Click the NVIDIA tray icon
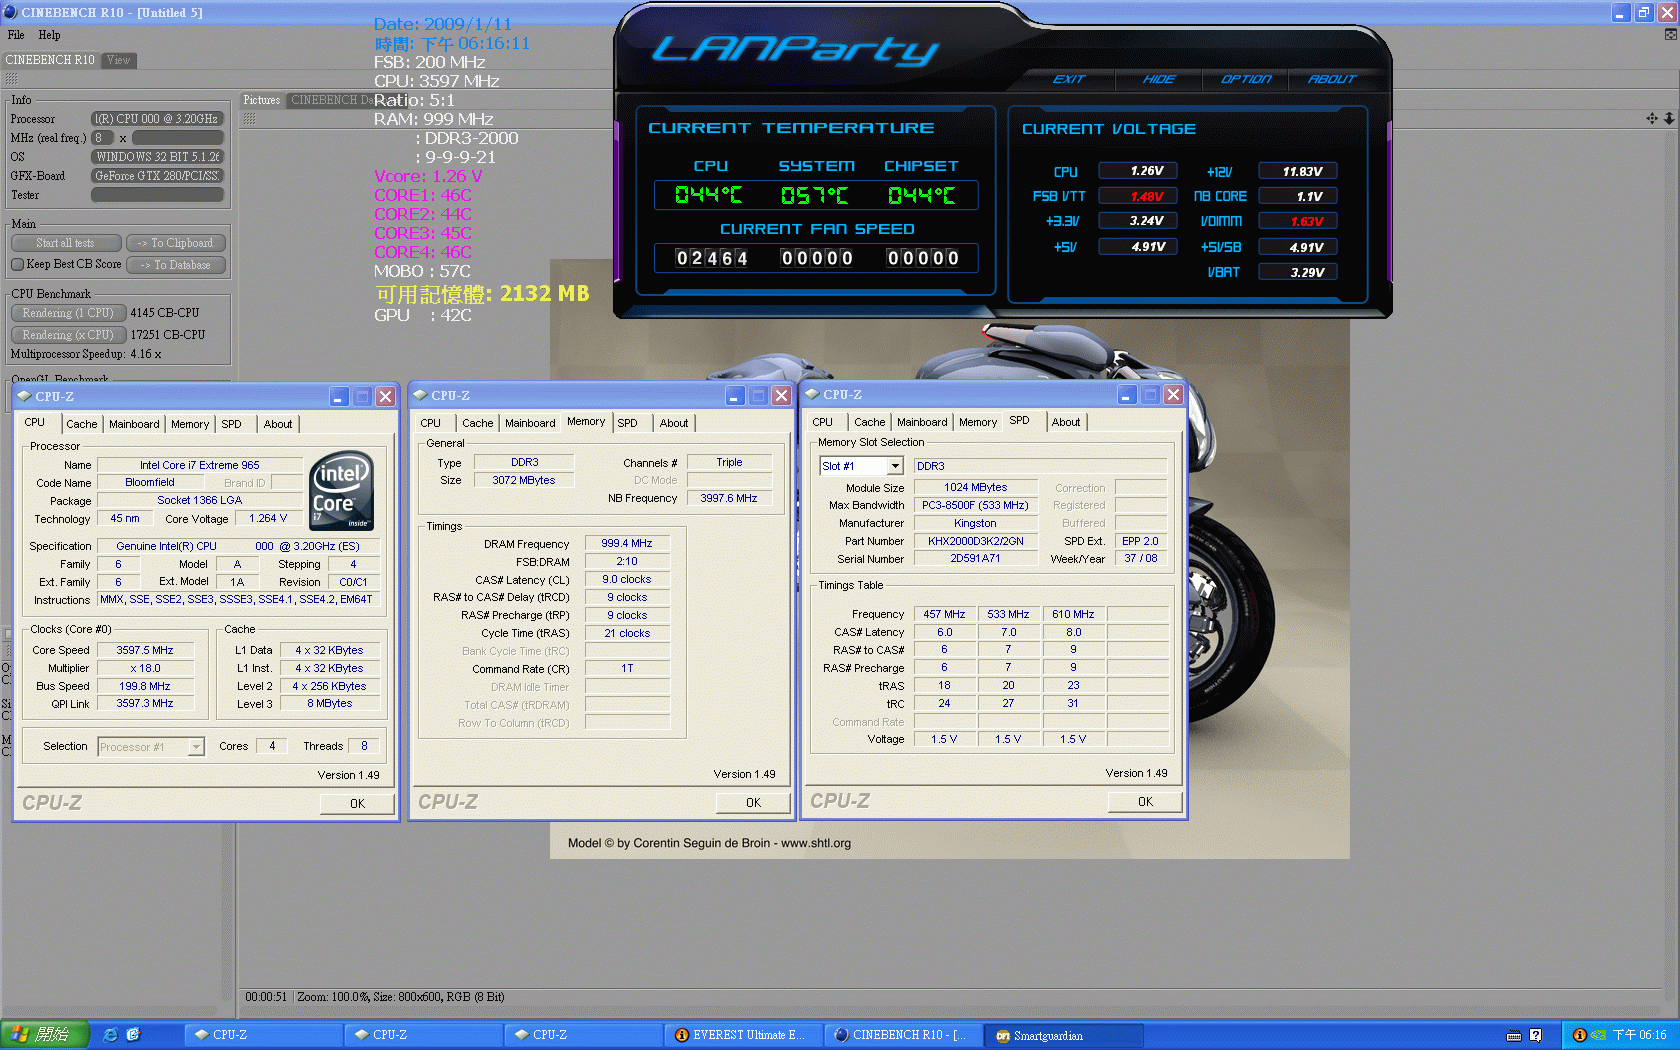1680x1050 pixels. pyautogui.click(x=1598, y=1035)
